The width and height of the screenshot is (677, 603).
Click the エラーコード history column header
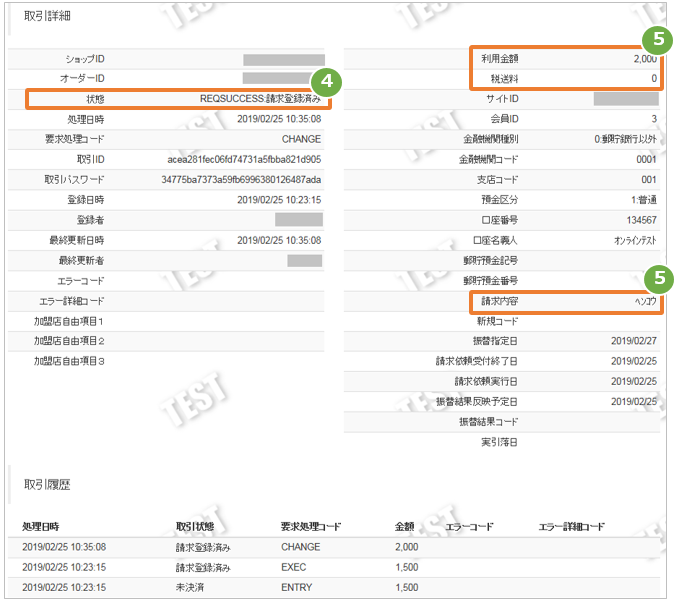469,527
